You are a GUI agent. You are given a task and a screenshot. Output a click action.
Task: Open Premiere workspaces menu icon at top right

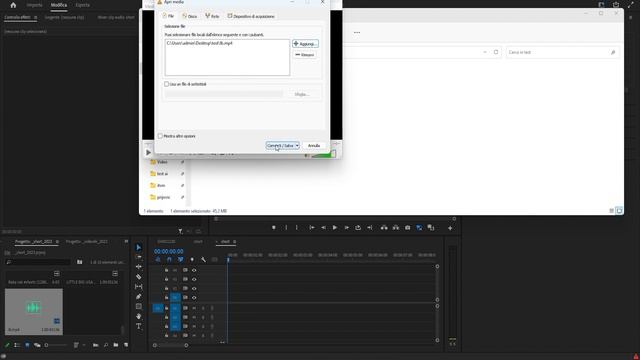click(x=601, y=5)
